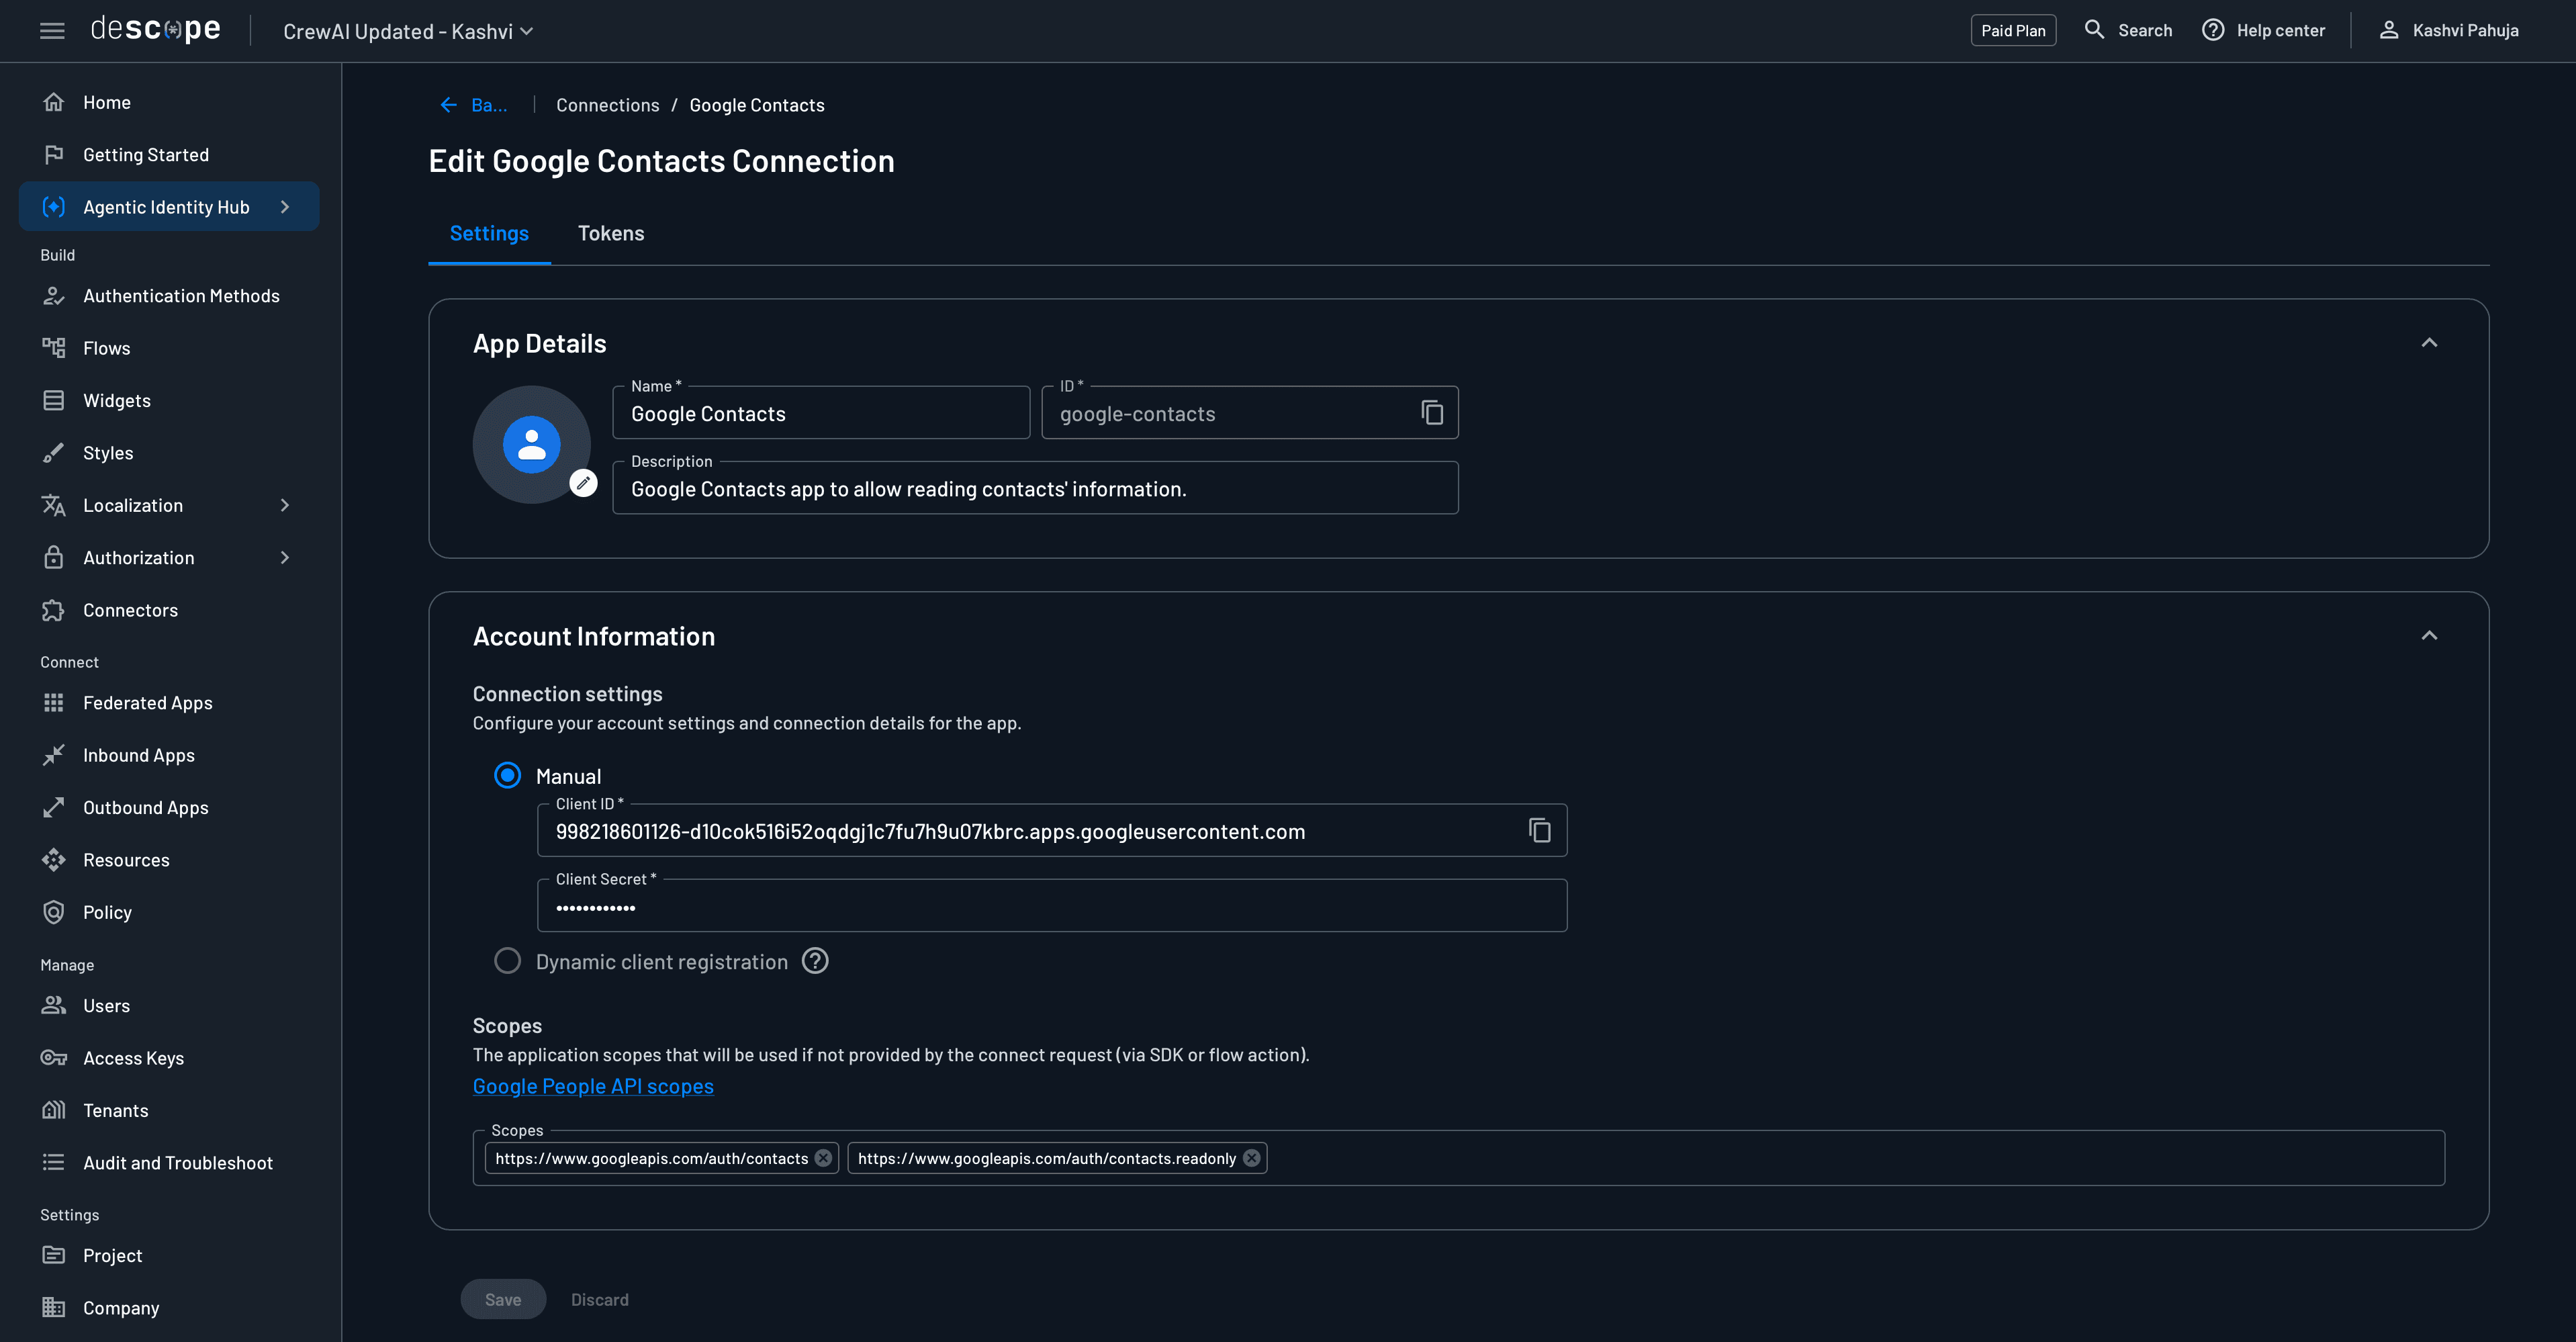This screenshot has height=1342, width=2576.
Task: Open the Tenants sidebar icon
Action: 54,1110
